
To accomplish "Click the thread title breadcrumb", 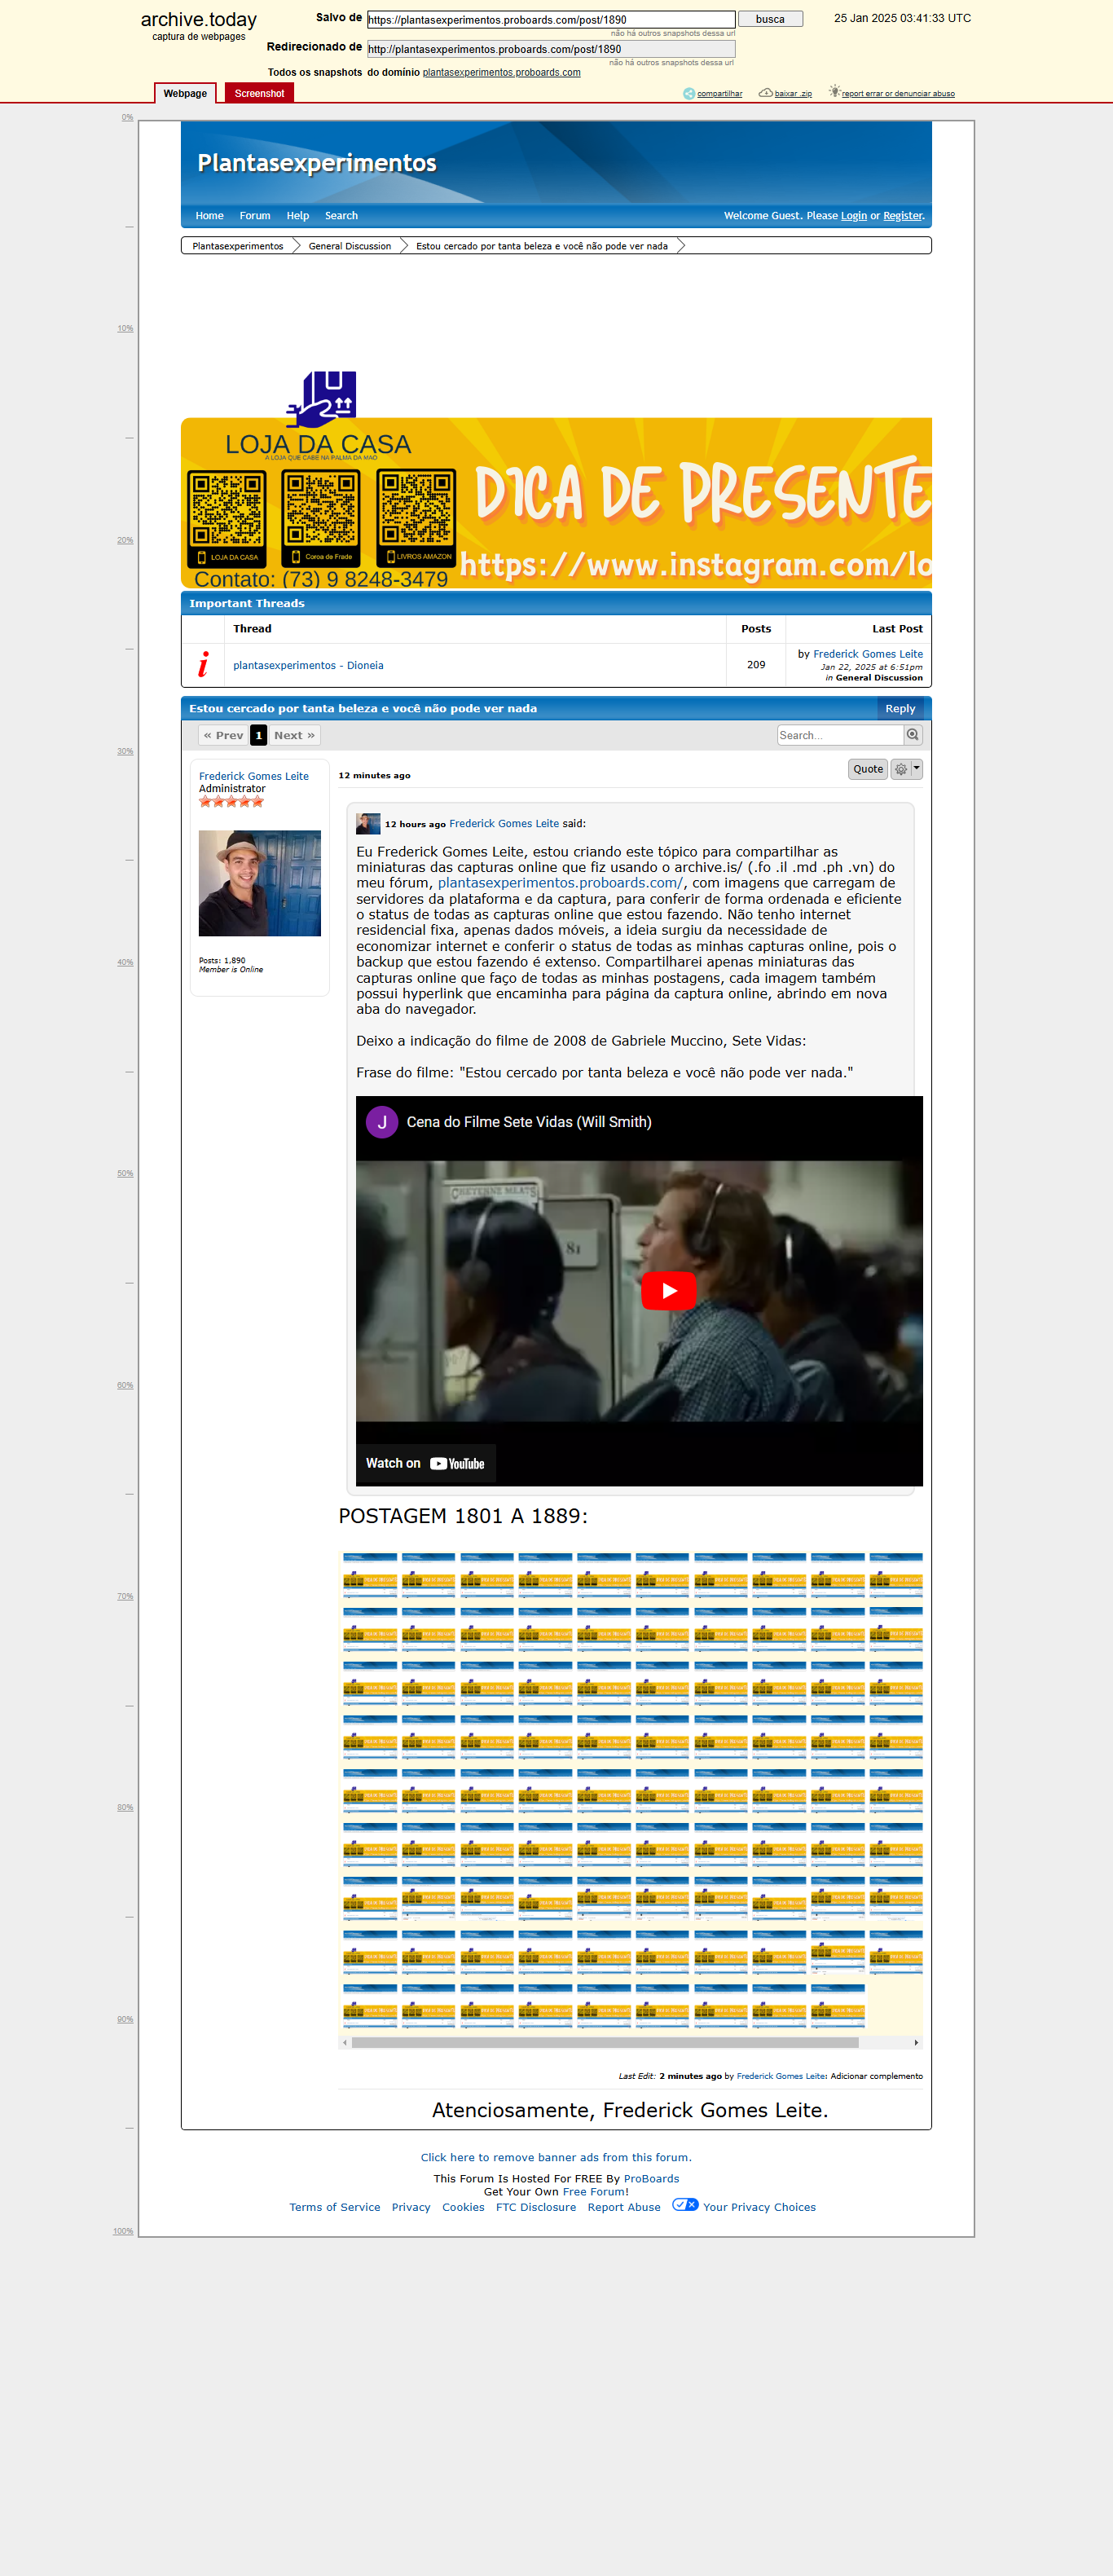I will coord(542,246).
